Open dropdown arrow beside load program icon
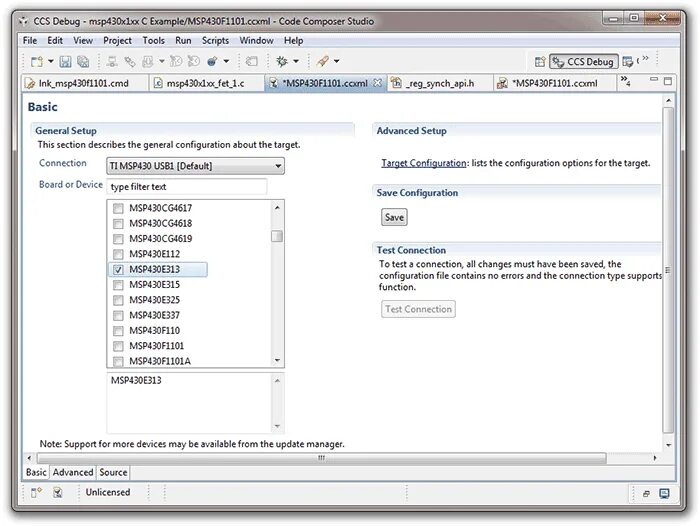The height and width of the screenshot is (526, 700). click(162, 61)
